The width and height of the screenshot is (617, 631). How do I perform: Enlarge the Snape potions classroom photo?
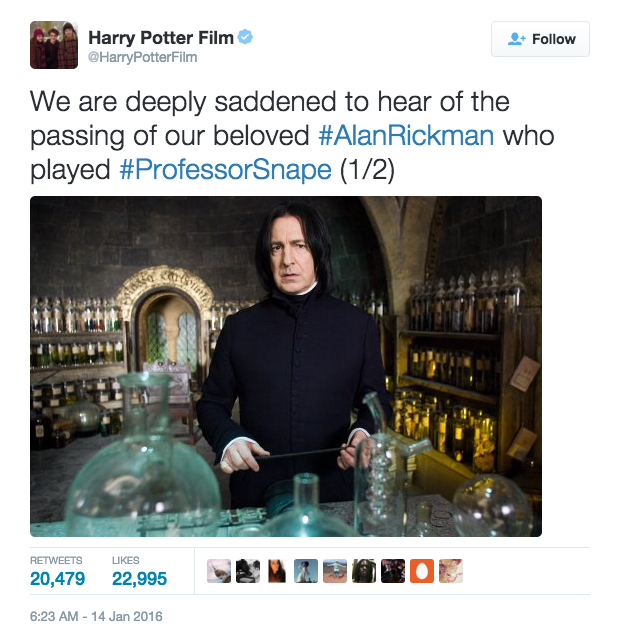click(x=286, y=366)
